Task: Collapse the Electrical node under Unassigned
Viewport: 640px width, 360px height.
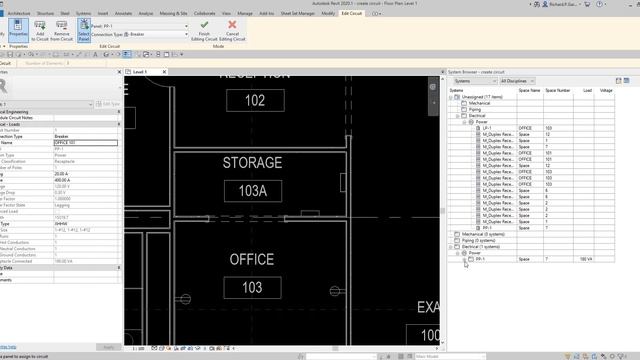Action: pyautogui.click(x=458, y=116)
